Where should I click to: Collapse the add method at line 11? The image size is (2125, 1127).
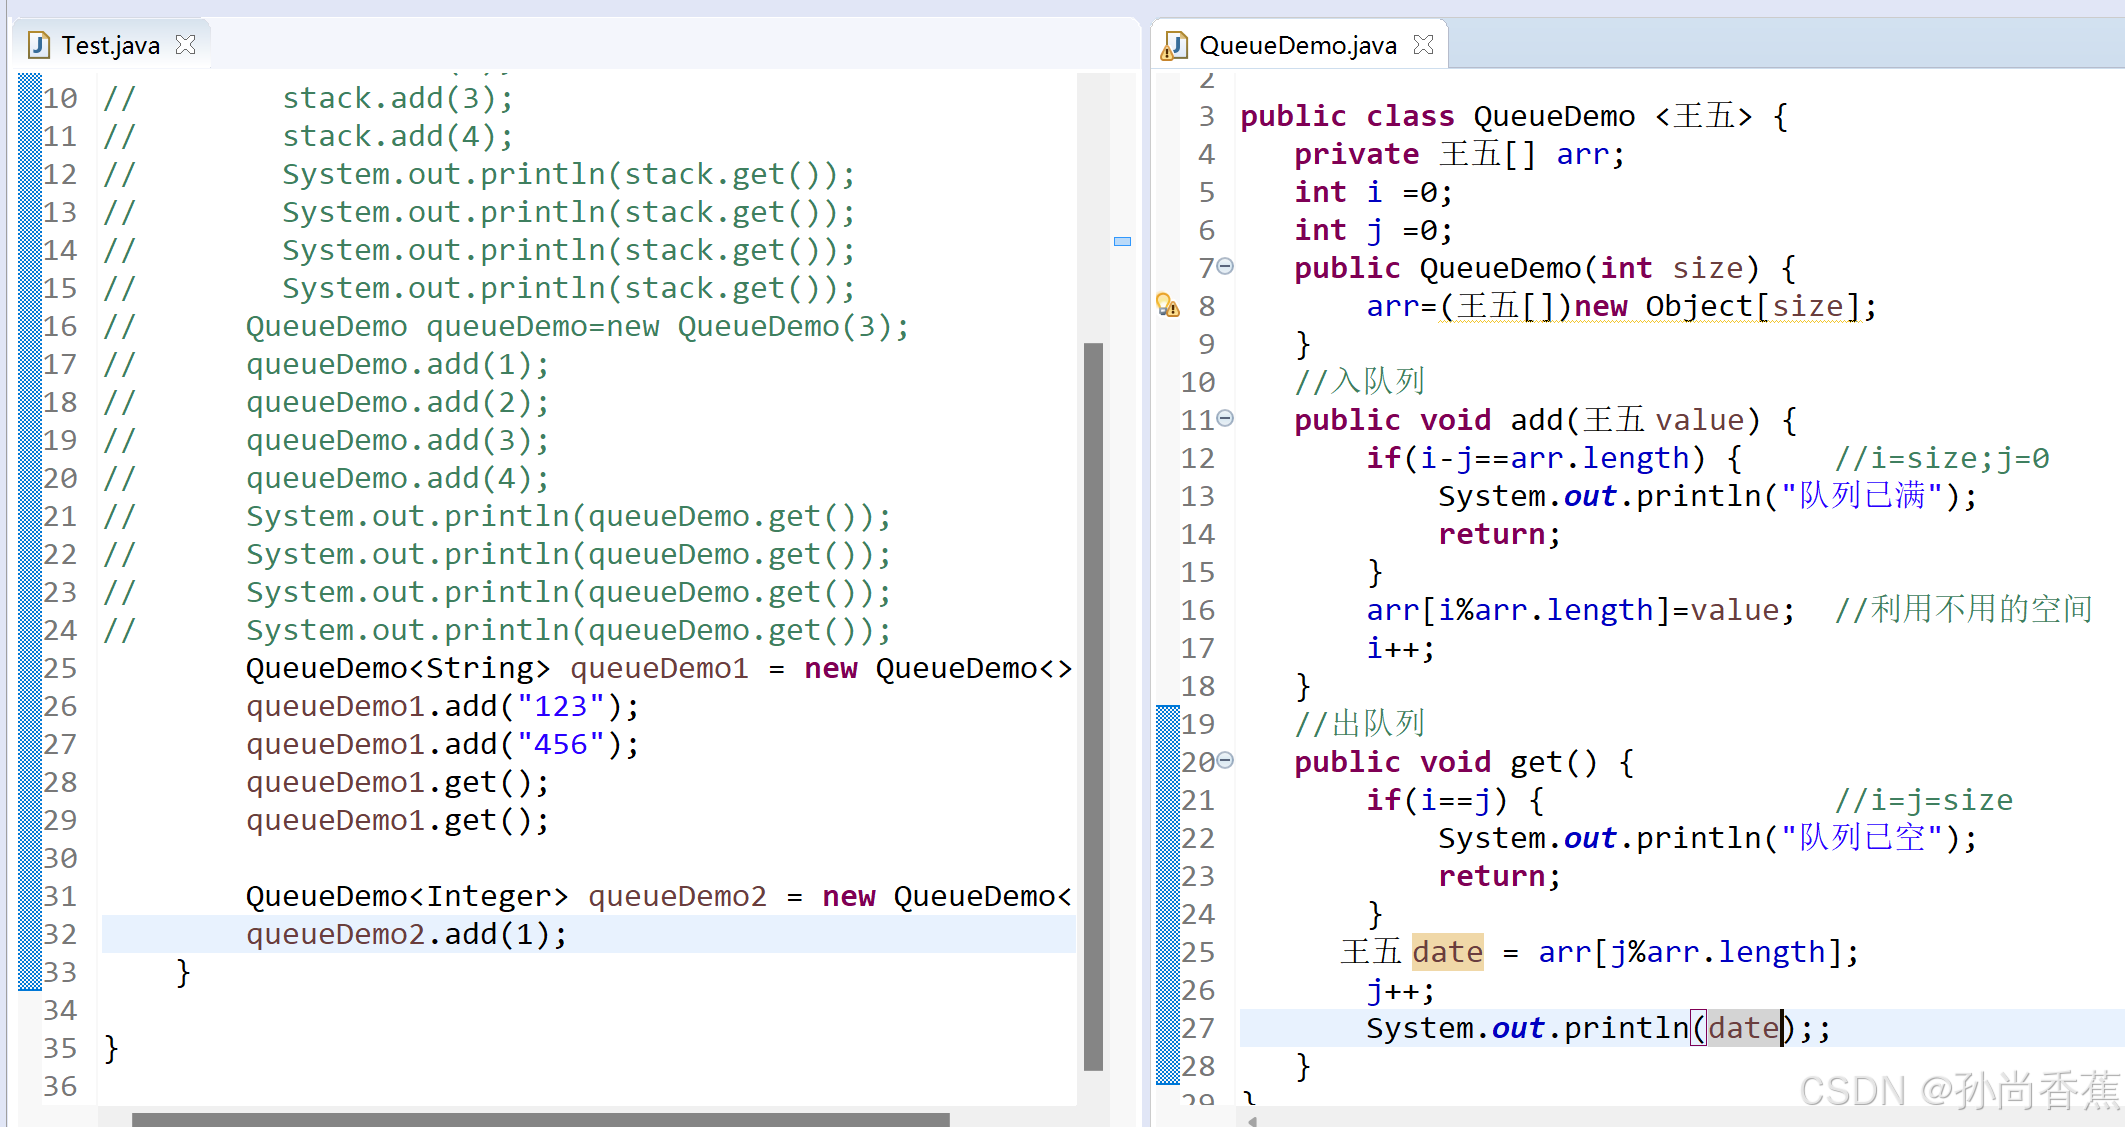1226,419
